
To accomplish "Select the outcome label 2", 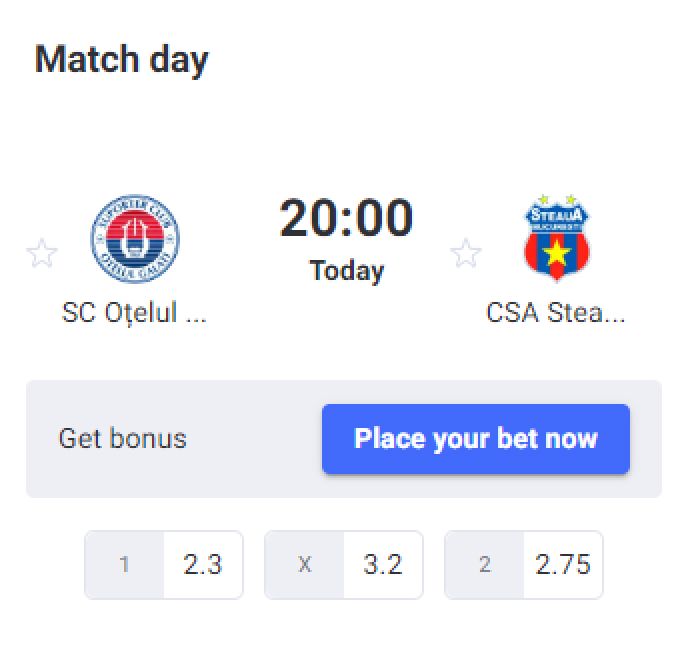I will tap(484, 564).
